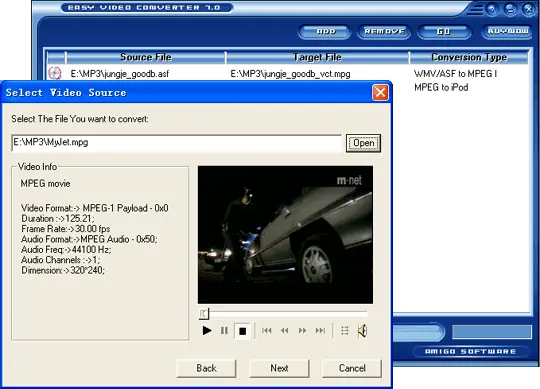This screenshot has height=389, width=540.
Task: Click the Source File column header
Action: pos(146,57)
